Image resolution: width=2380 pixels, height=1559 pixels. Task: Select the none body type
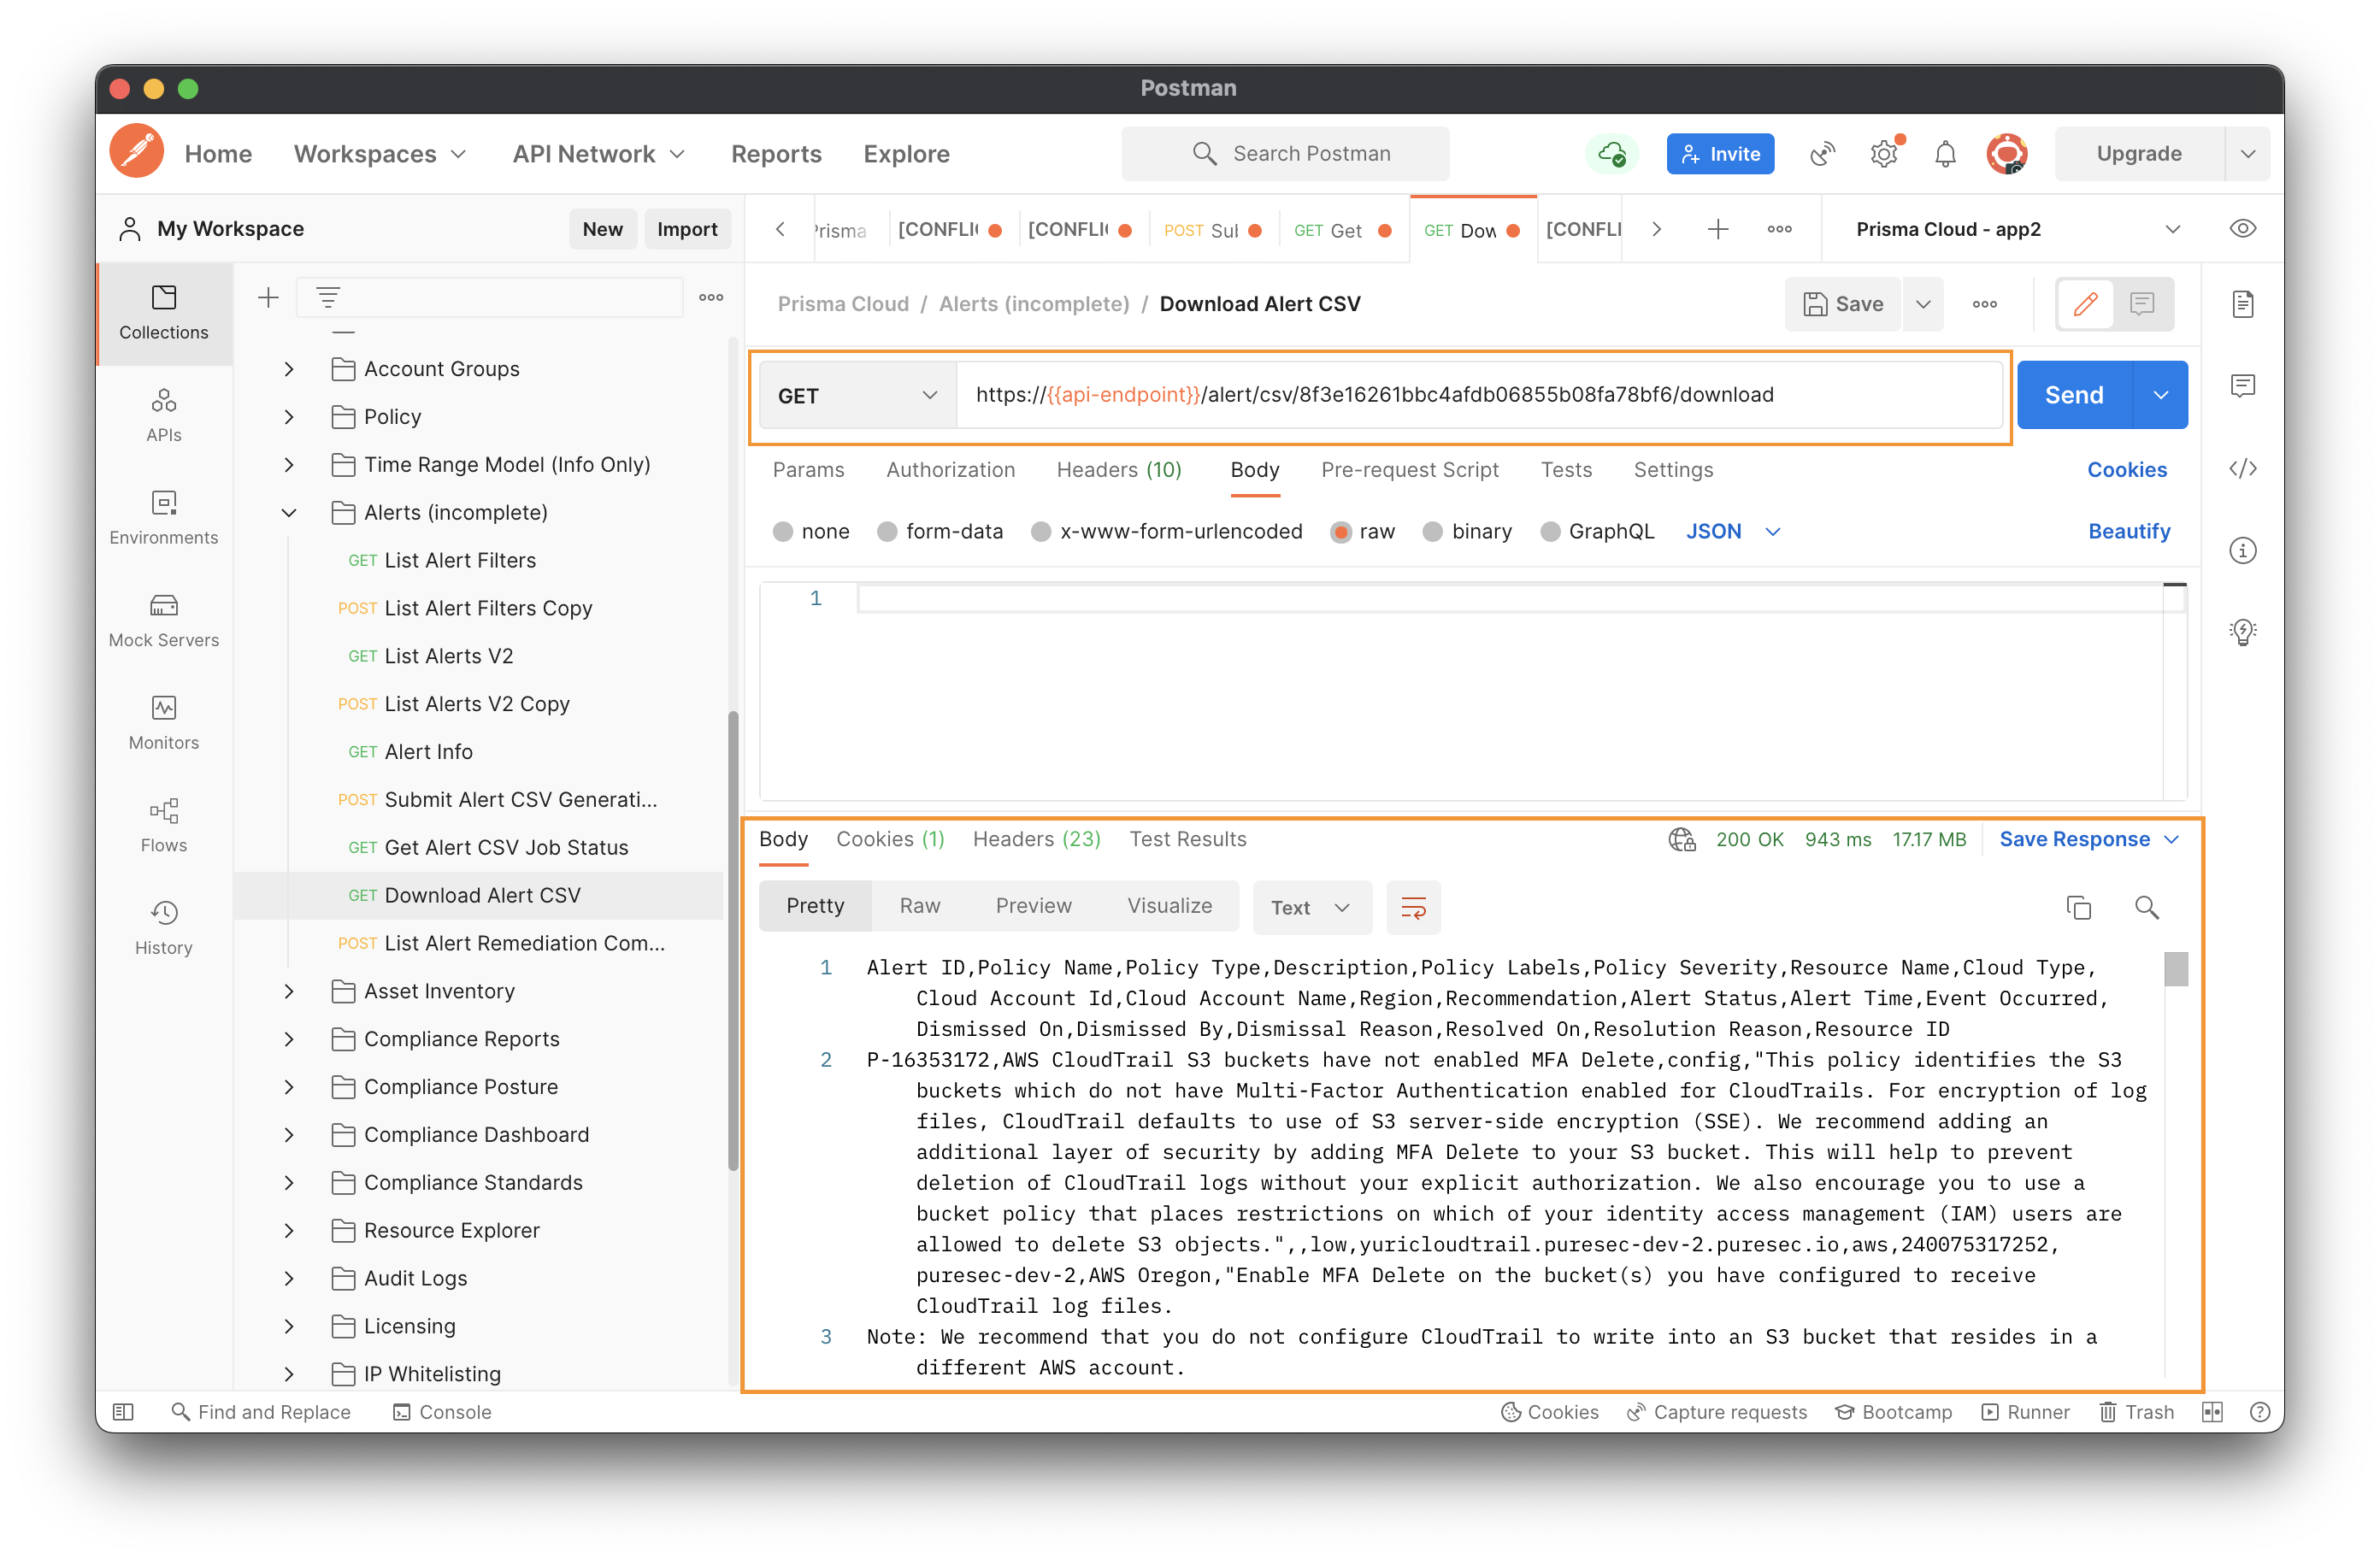(783, 531)
